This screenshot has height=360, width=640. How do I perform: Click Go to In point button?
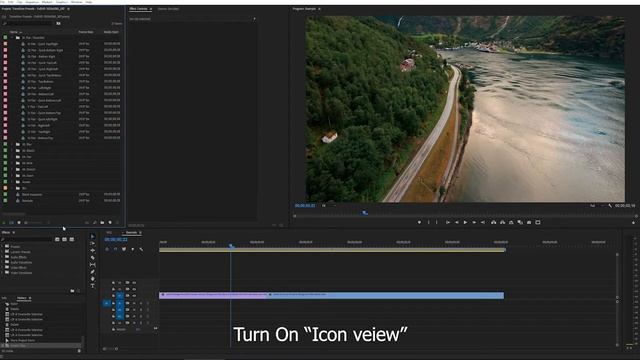click(x=448, y=222)
